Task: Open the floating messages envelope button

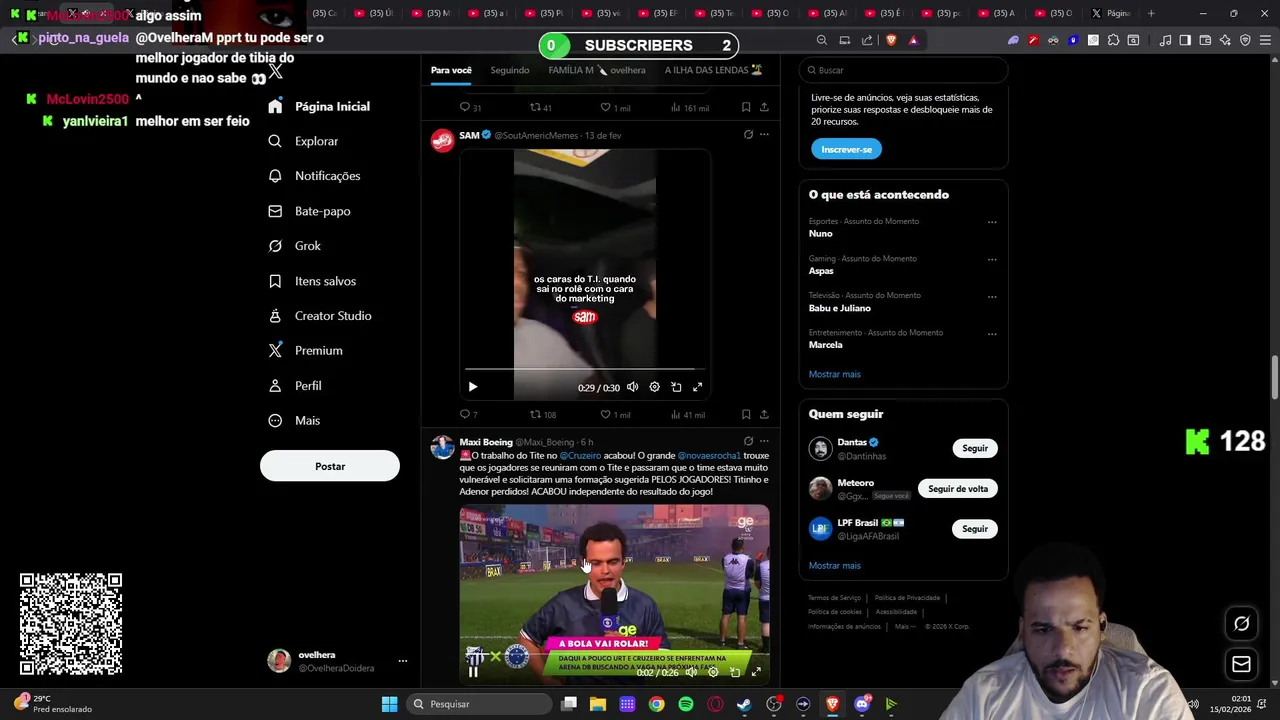Action: pos(1241,663)
